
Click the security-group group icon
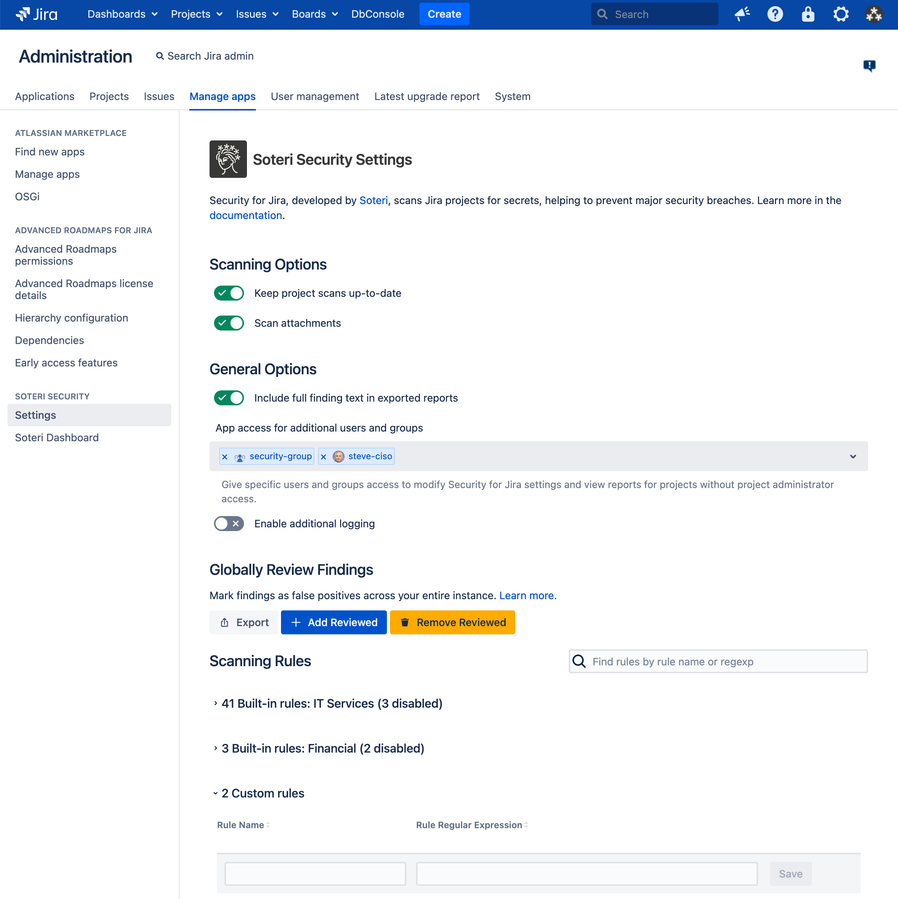coord(240,457)
